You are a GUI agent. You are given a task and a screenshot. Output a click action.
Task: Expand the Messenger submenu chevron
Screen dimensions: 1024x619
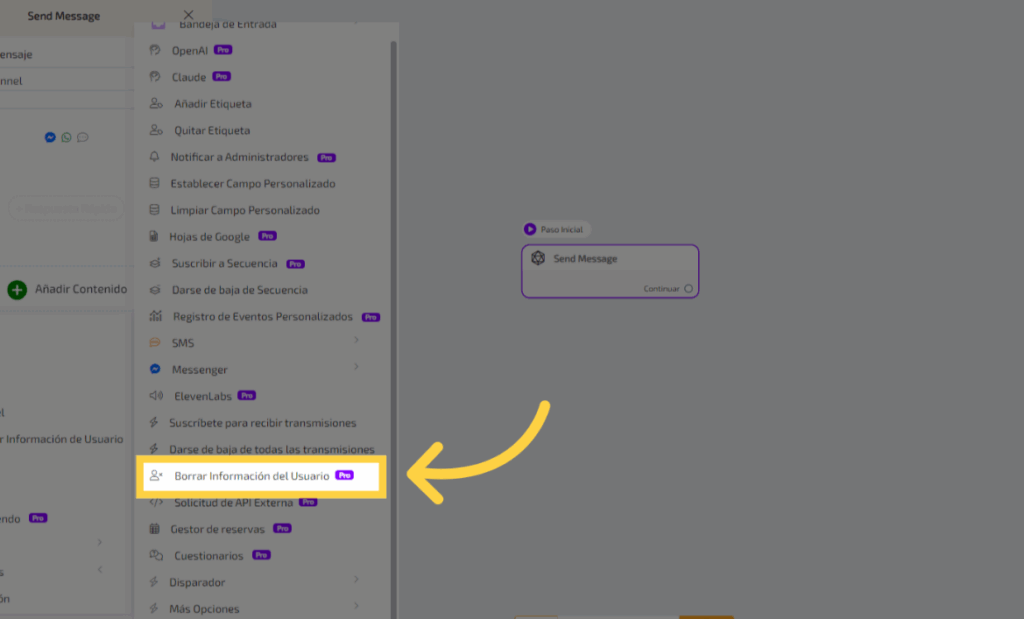coord(356,368)
